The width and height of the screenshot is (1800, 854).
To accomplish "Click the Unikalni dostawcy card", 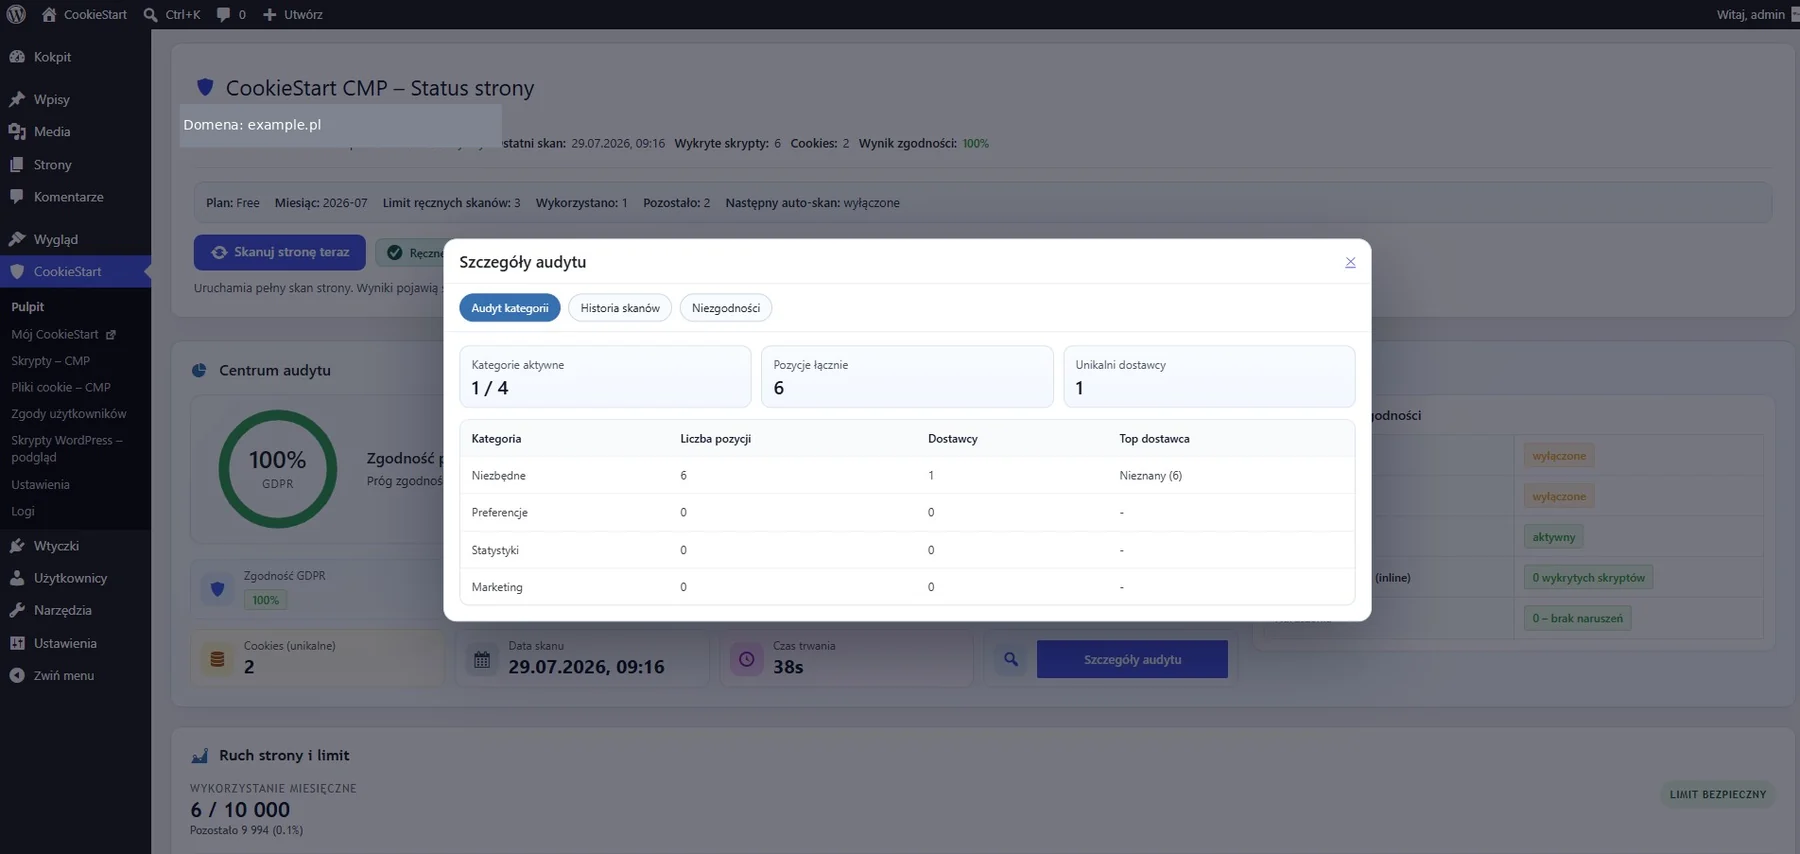I will 1209,377.
